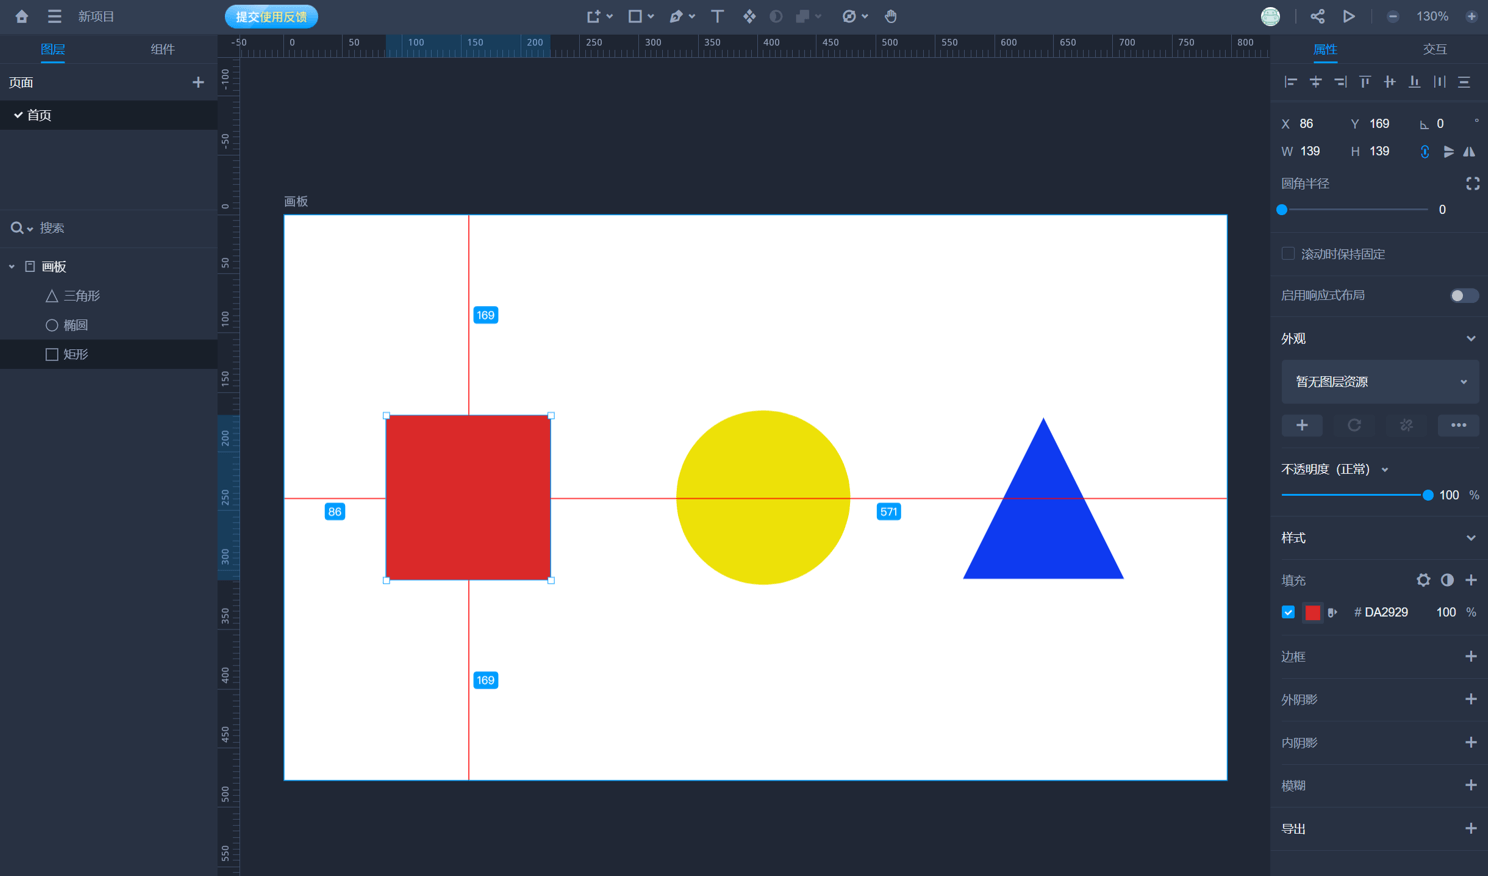Activate the Hand pan tool
The height and width of the screenshot is (876, 1488).
[890, 16]
